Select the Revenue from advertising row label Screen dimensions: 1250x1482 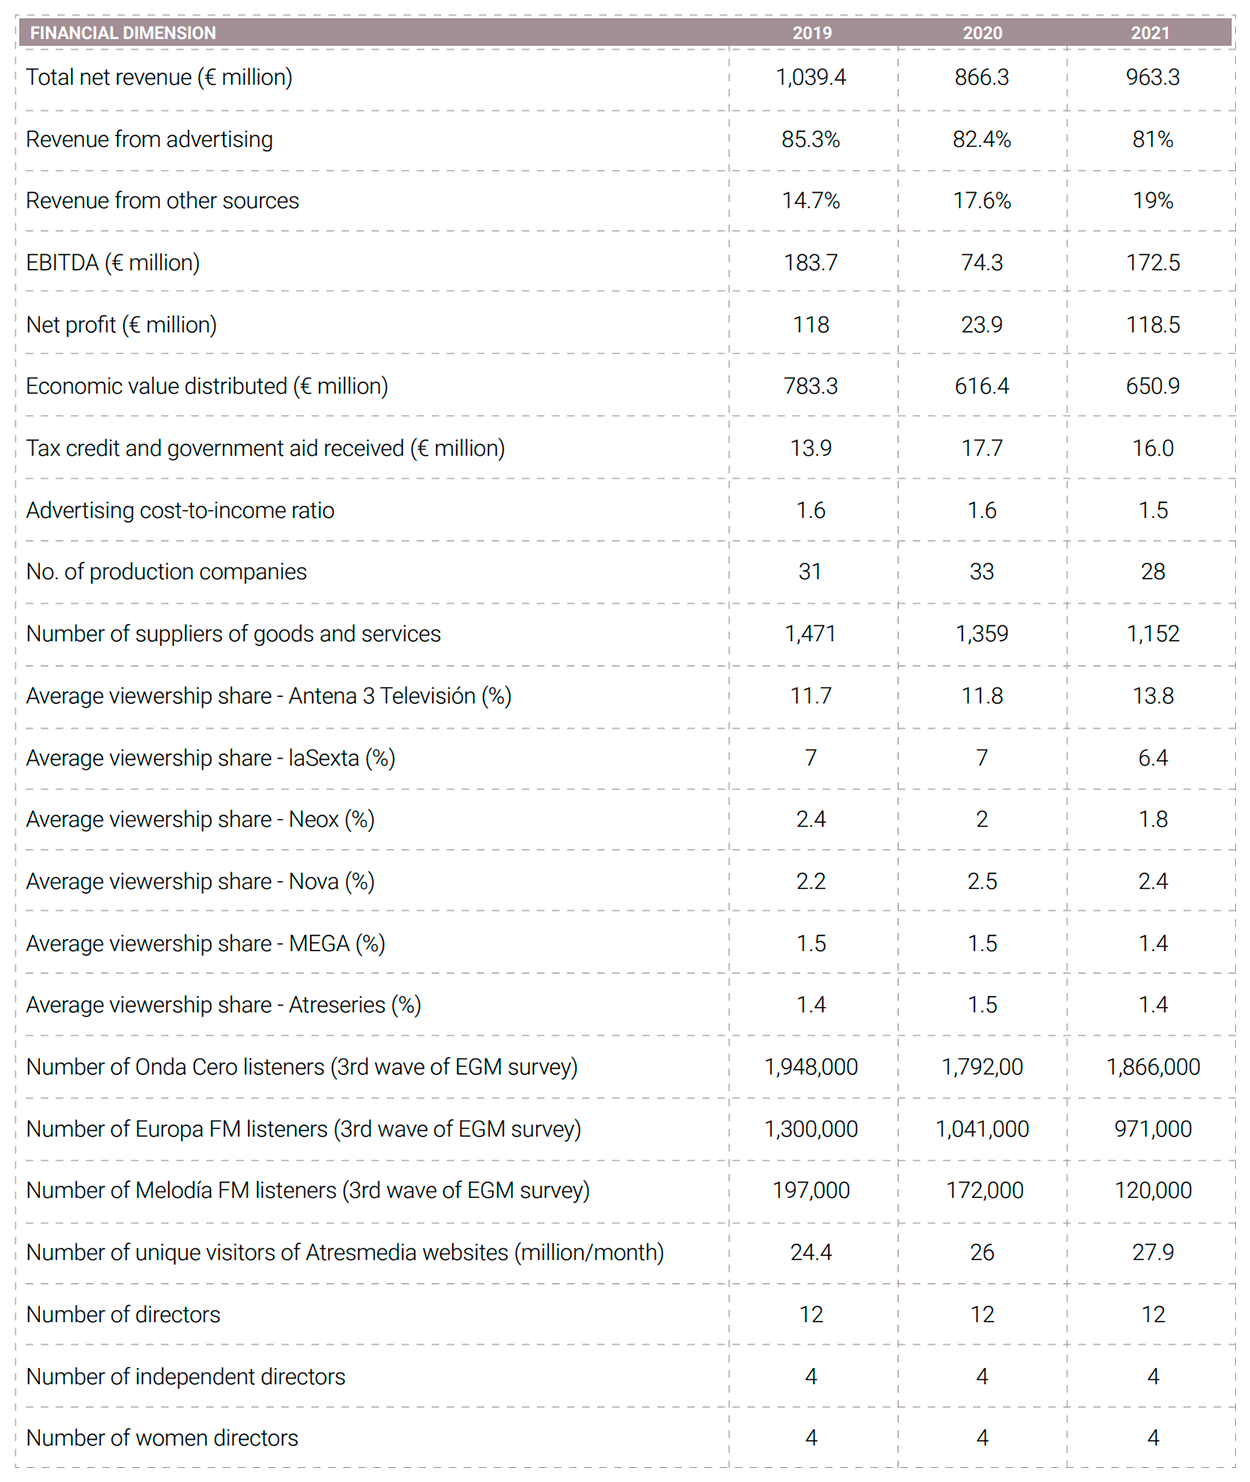point(149,139)
